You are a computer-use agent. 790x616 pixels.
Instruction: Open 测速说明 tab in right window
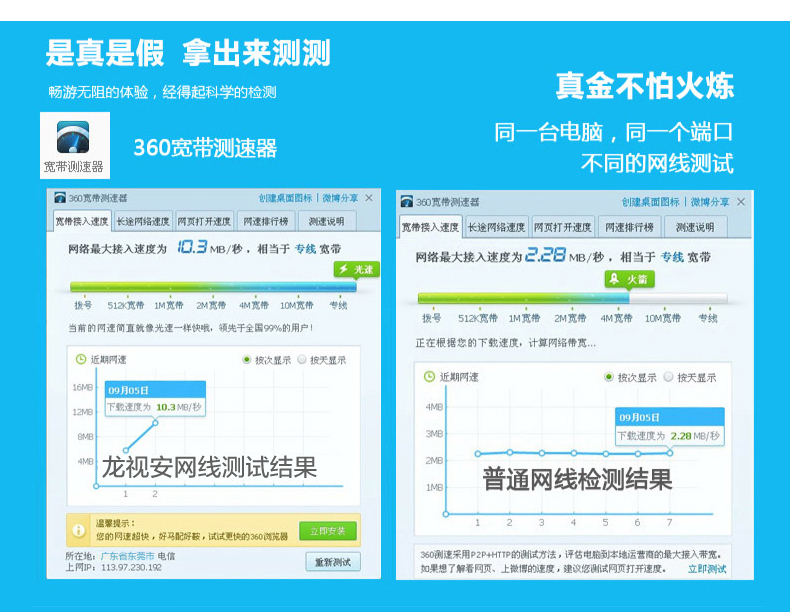[x=695, y=228]
